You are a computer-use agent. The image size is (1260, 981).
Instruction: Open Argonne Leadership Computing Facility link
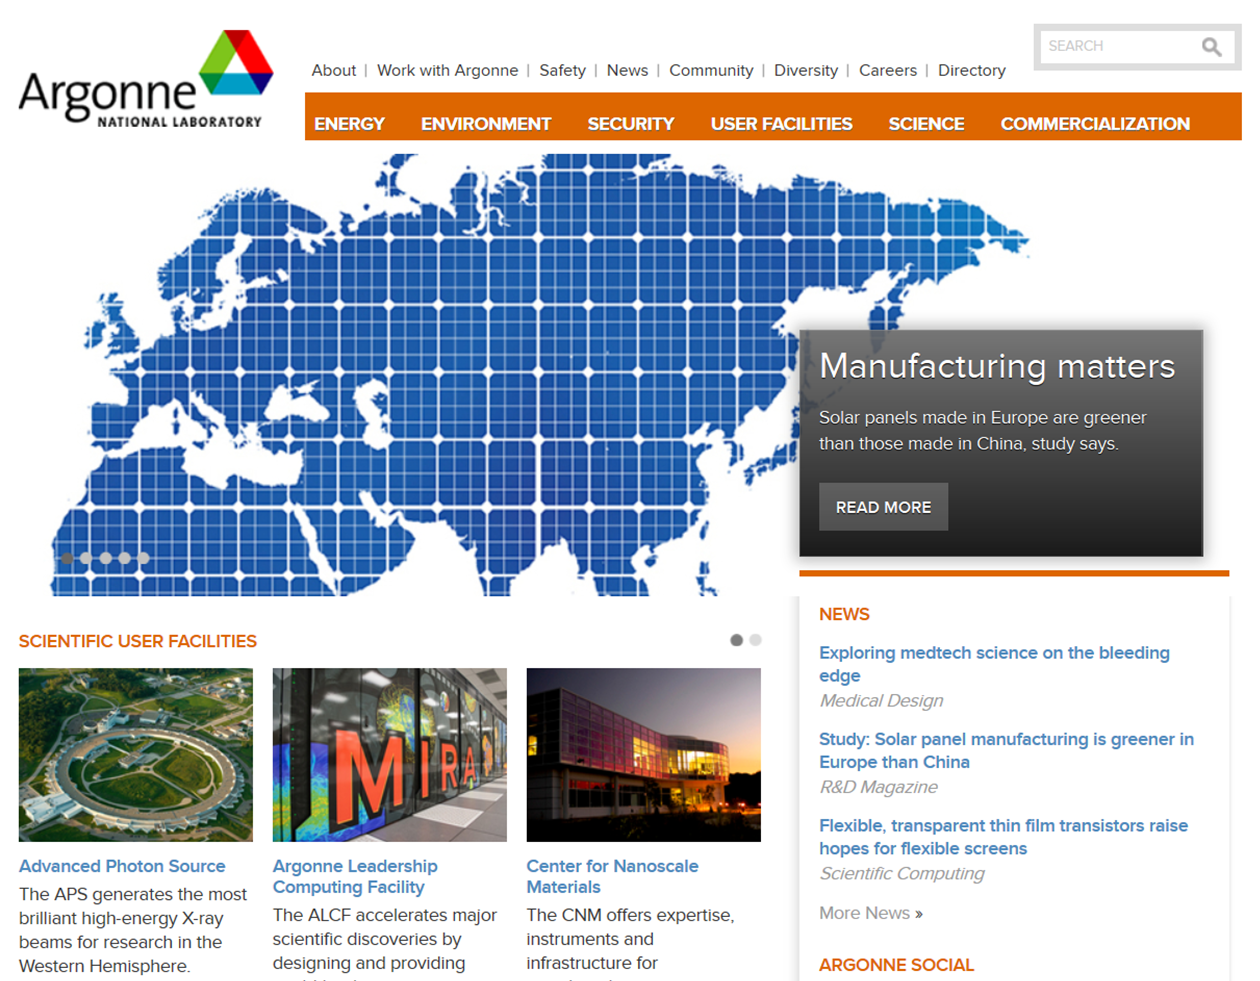tap(355, 876)
